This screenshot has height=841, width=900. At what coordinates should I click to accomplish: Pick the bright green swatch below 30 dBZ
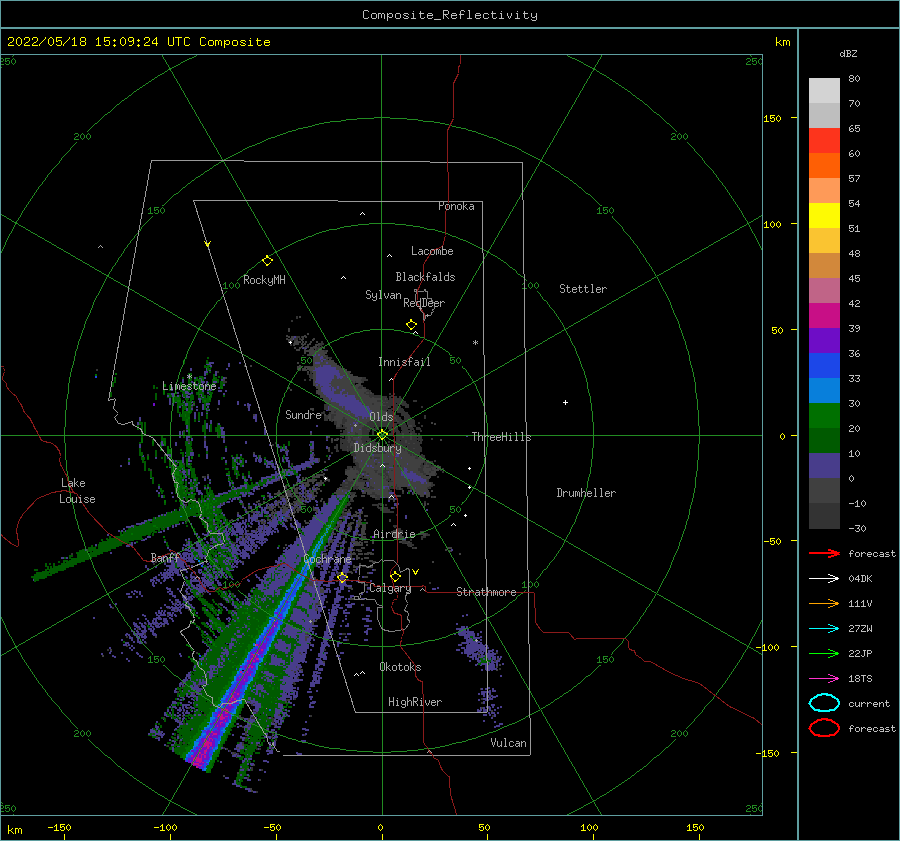click(824, 416)
